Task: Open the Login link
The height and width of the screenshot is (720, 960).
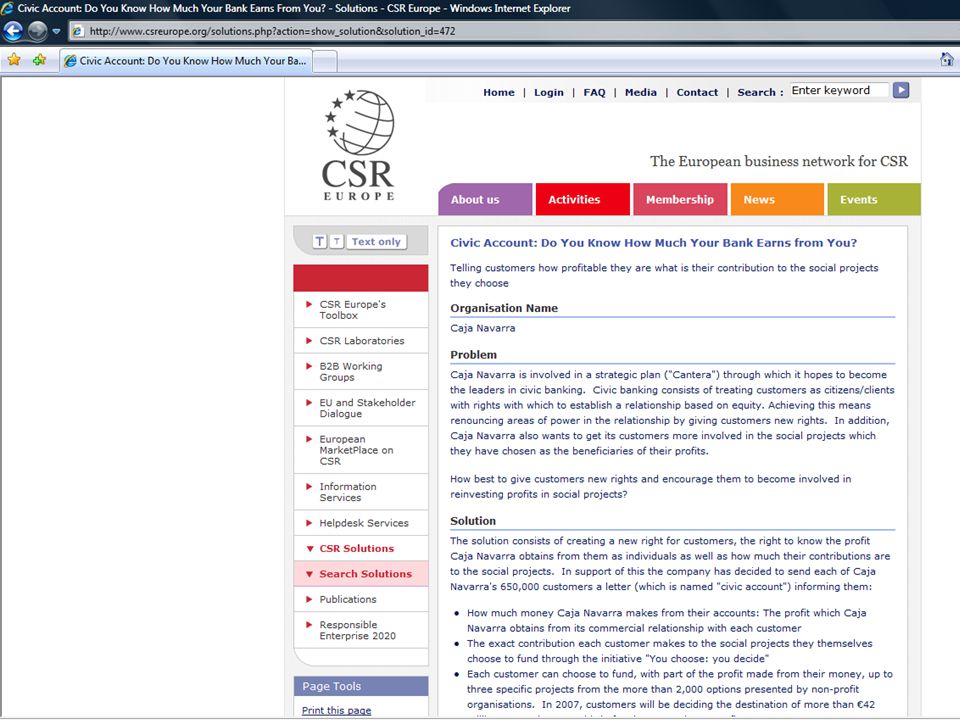Action: point(549,92)
